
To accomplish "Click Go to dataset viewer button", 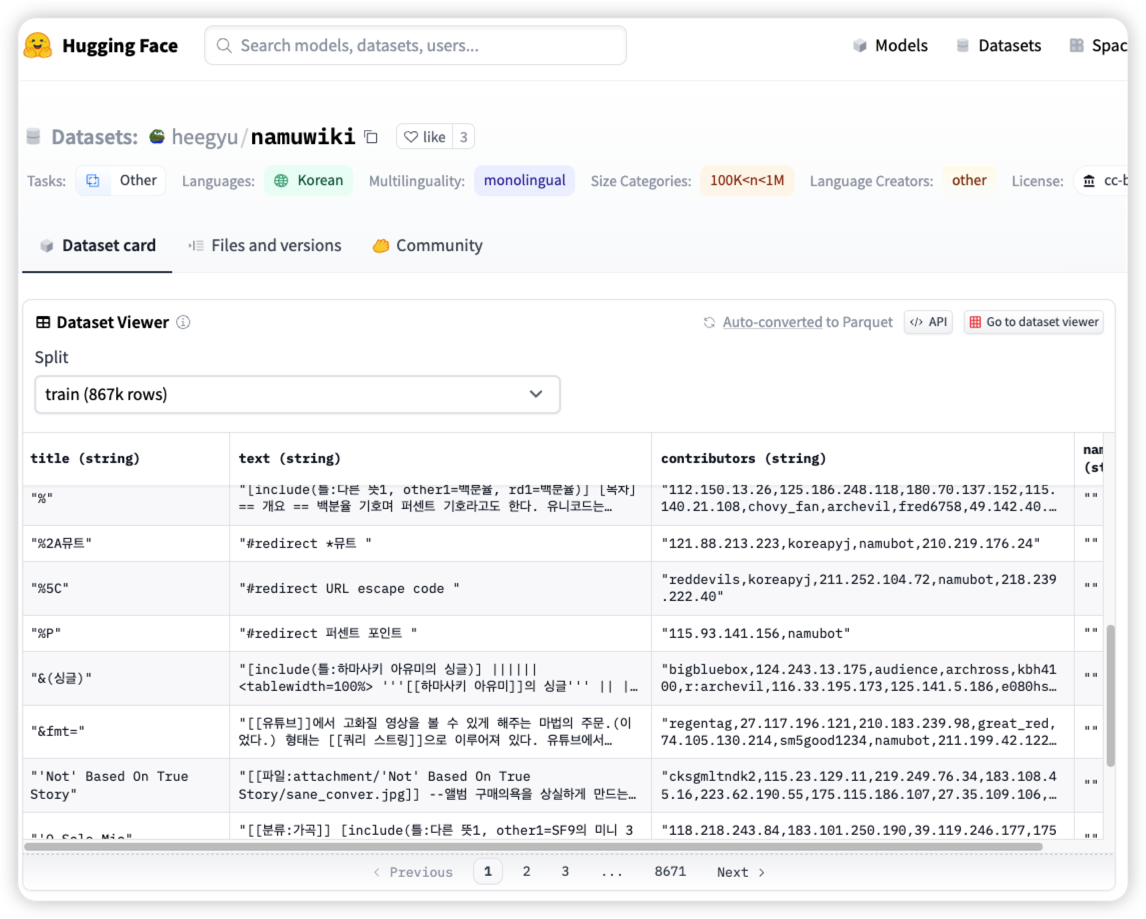I will tap(1033, 322).
